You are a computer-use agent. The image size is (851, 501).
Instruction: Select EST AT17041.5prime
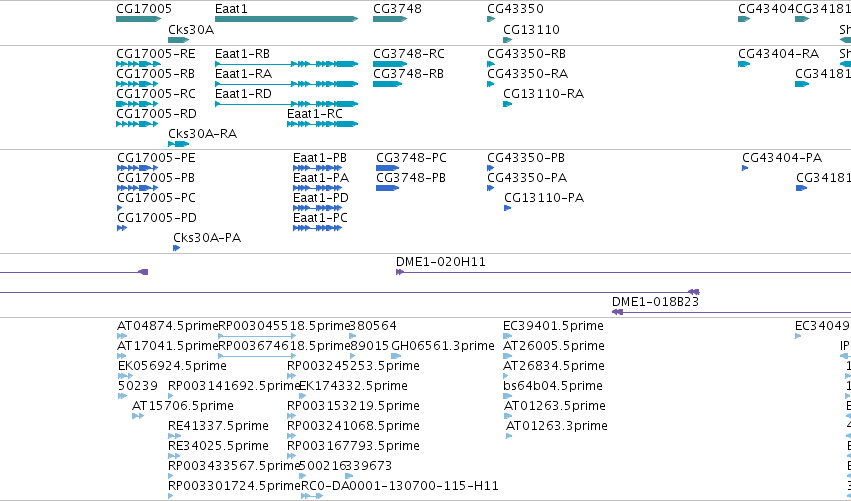tap(122, 357)
